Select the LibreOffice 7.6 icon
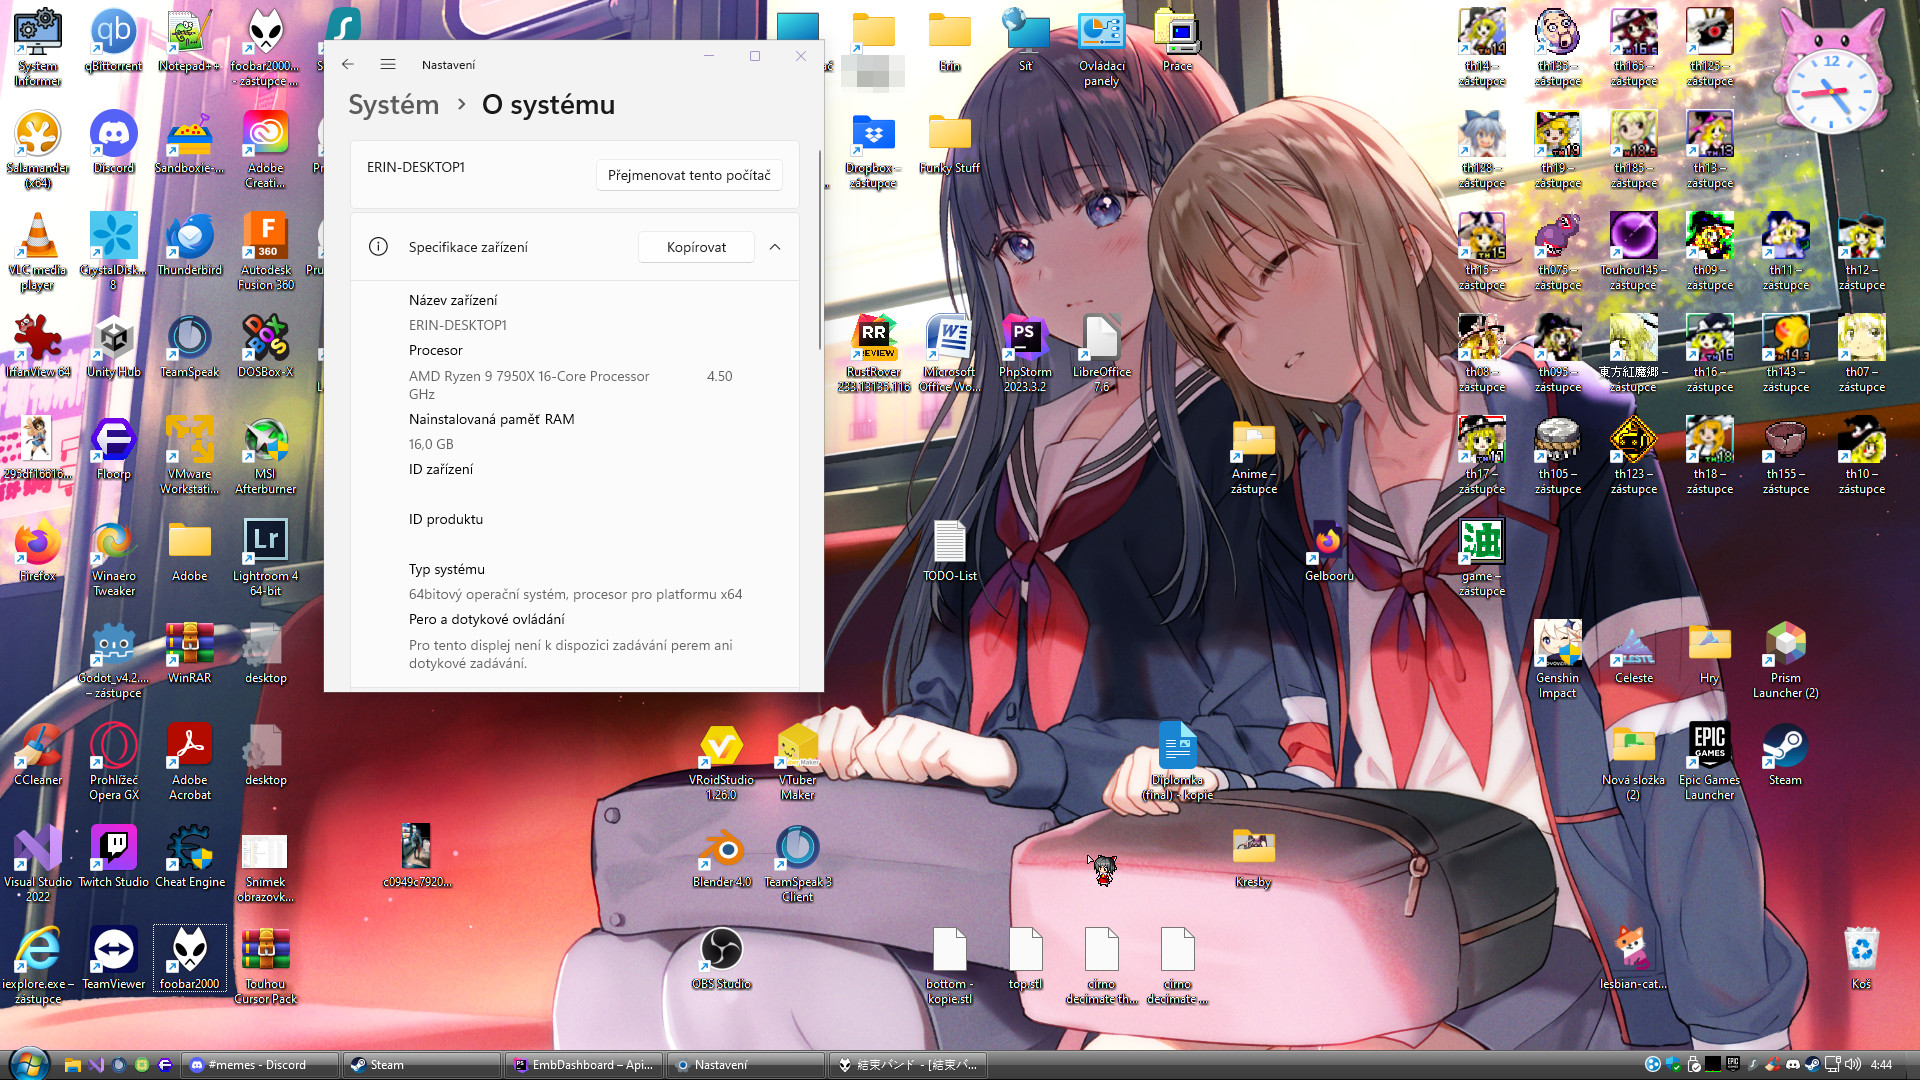Screen dimensions: 1920x1080 click(1102, 353)
